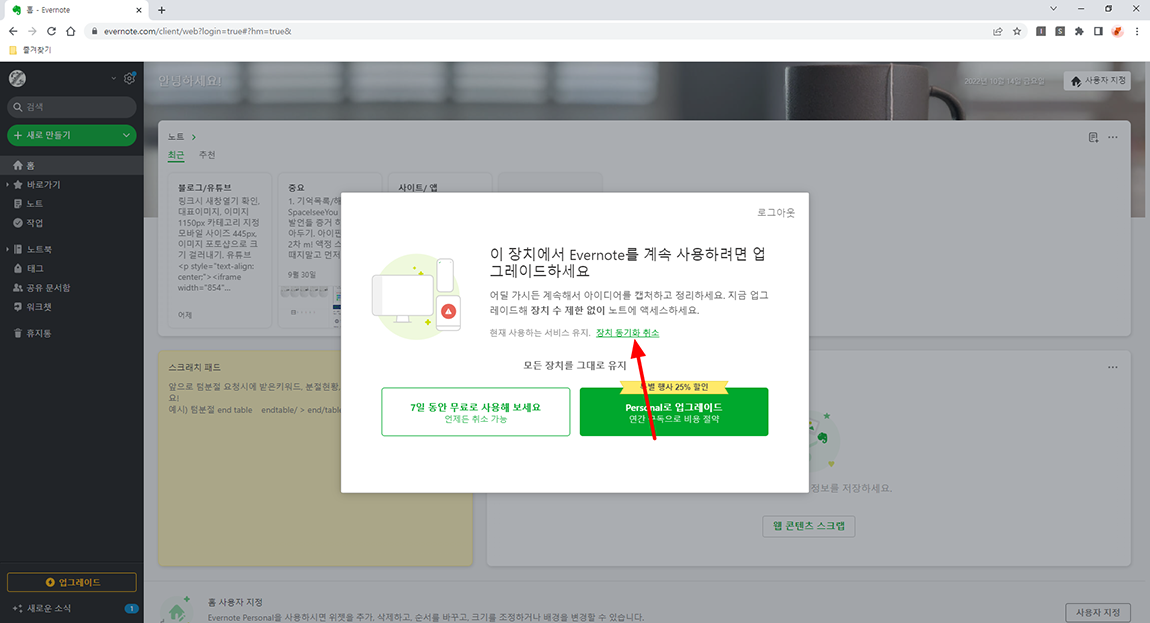Expand the account dropdown arrow beside avatar
The image size is (1150, 623).
point(114,79)
